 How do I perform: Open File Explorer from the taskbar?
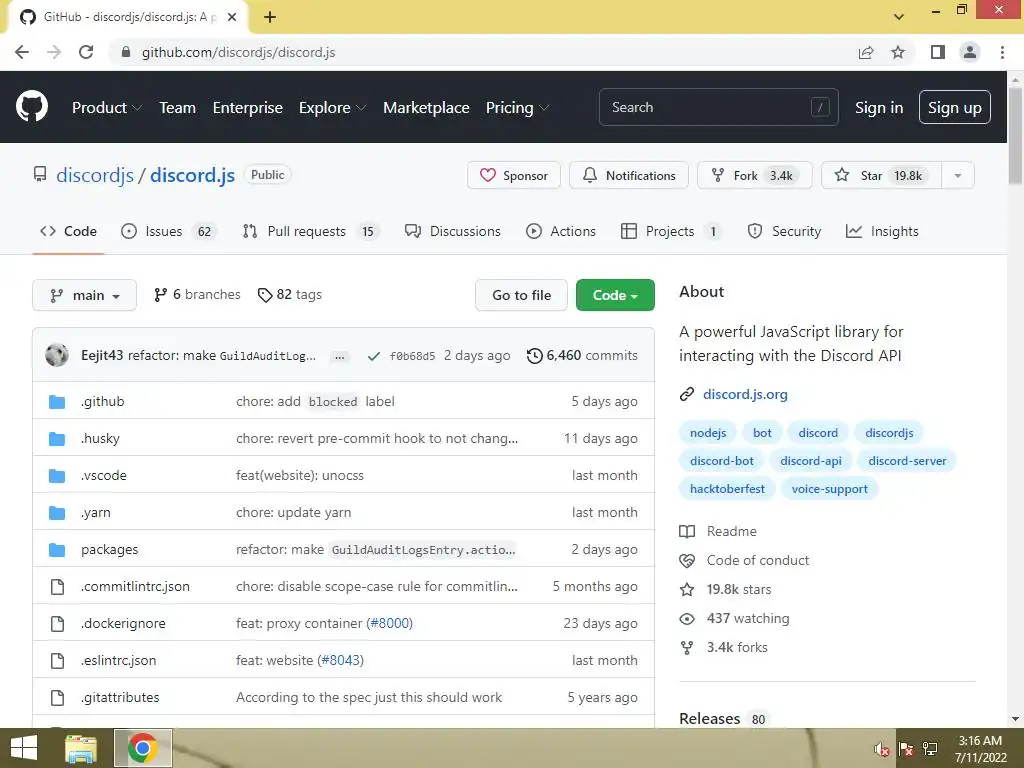(x=81, y=748)
